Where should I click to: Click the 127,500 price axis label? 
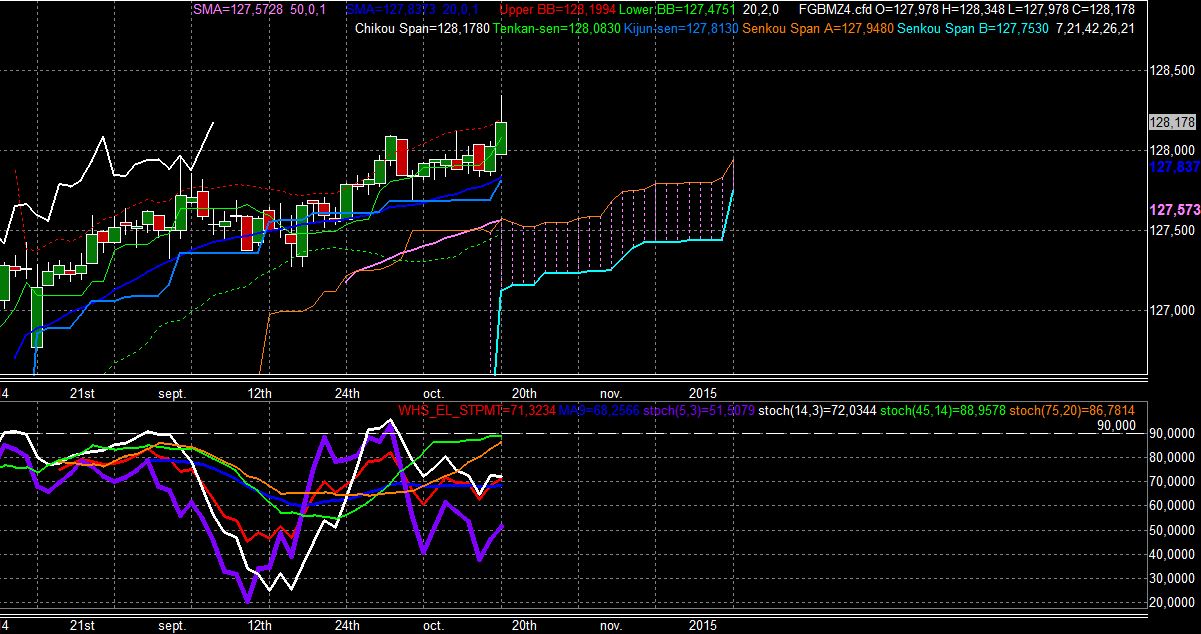click(1173, 231)
